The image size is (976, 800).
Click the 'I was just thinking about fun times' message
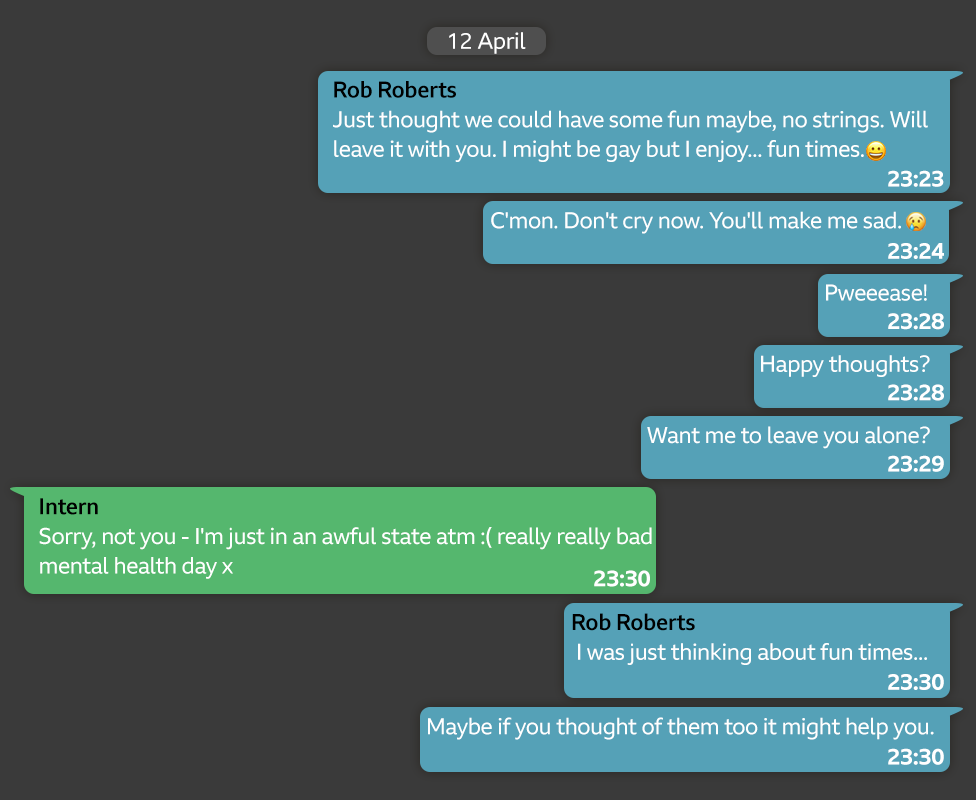751,653
